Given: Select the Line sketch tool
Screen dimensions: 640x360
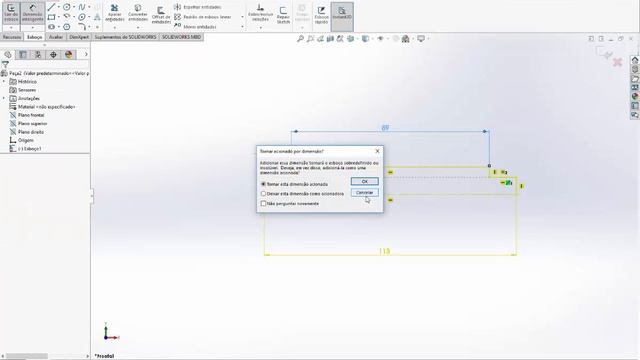Looking at the screenshot, I should tap(51, 7).
